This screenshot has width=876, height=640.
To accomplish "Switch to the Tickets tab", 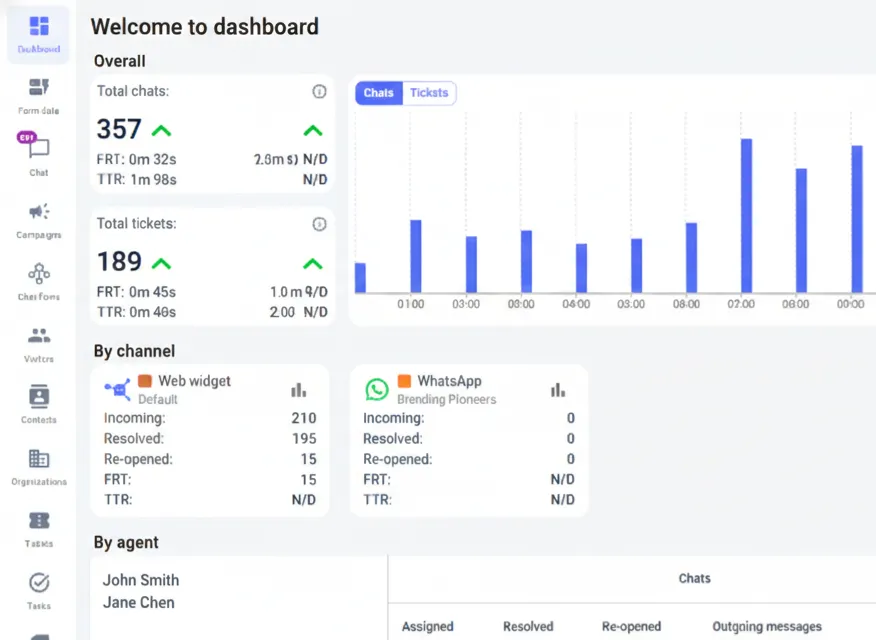I will click(x=429, y=92).
